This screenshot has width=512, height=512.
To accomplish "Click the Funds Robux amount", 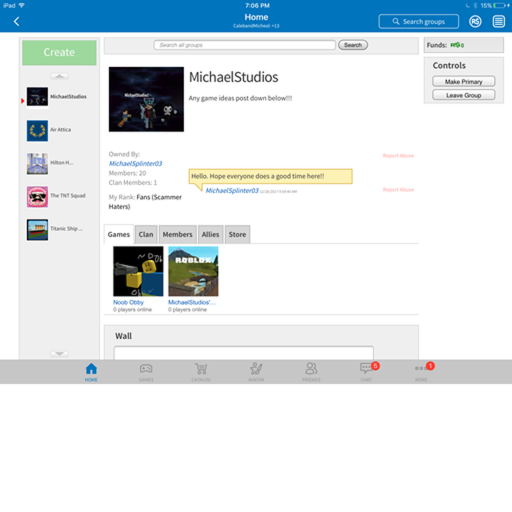I will (x=457, y=45).
